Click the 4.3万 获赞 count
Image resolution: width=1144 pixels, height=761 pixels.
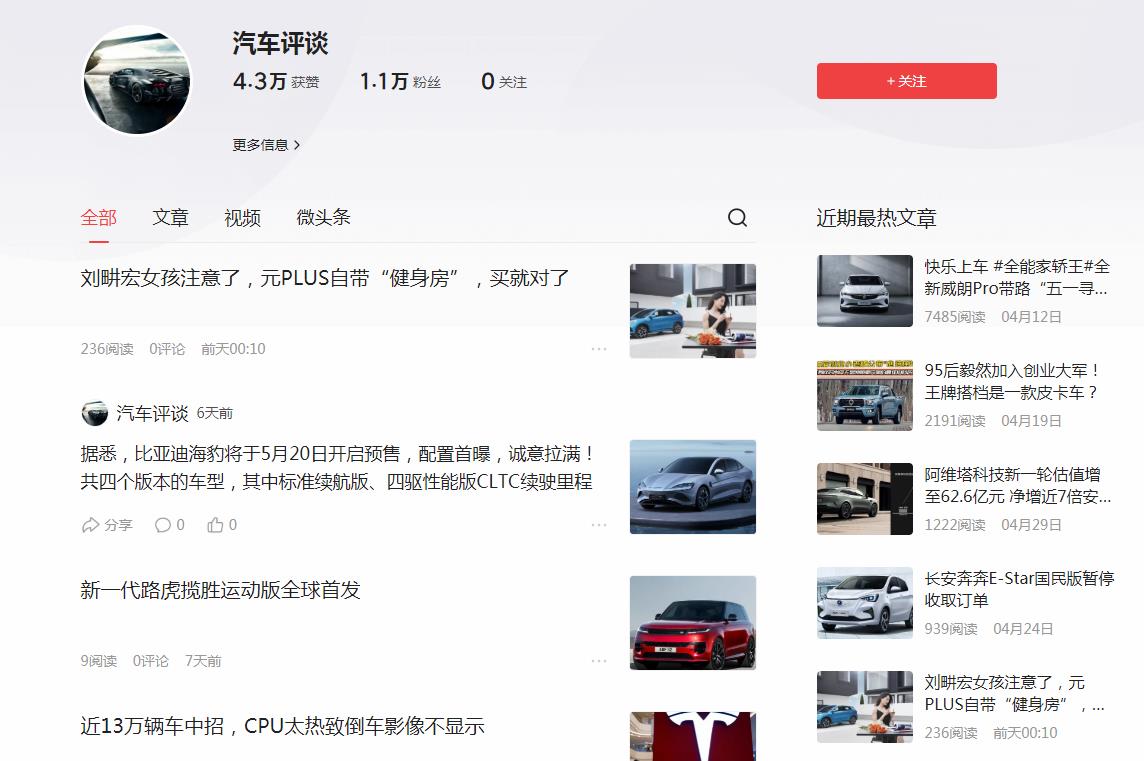[276, 81]
